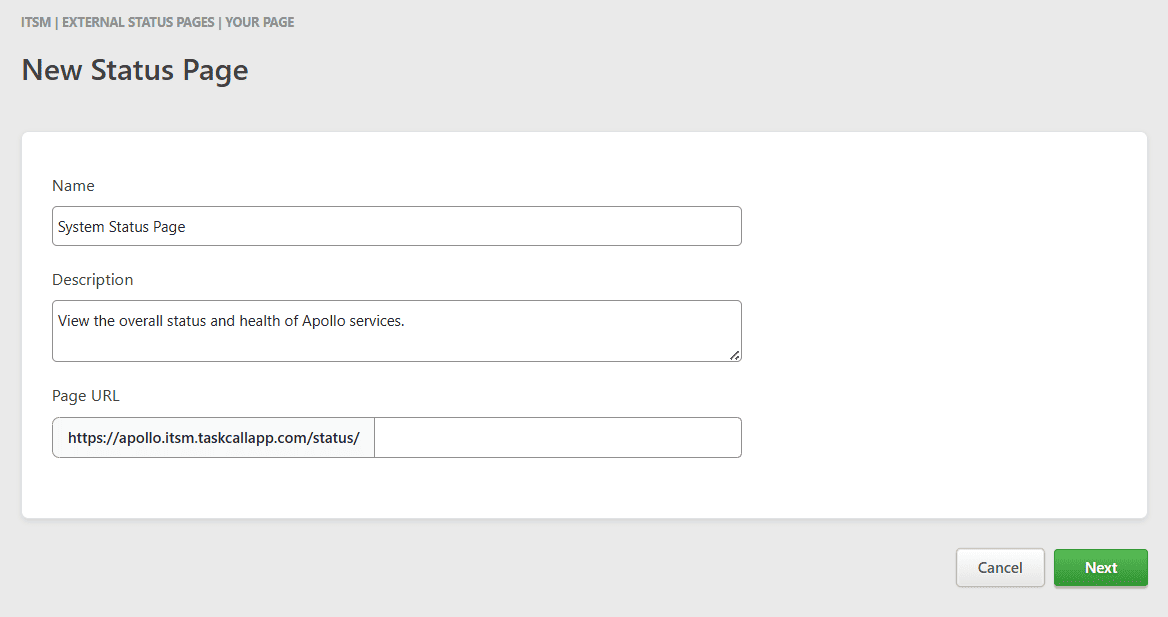Open External Status Pages breadcrumb link
The image size is (1168, 617).
[x=138, y=22]
